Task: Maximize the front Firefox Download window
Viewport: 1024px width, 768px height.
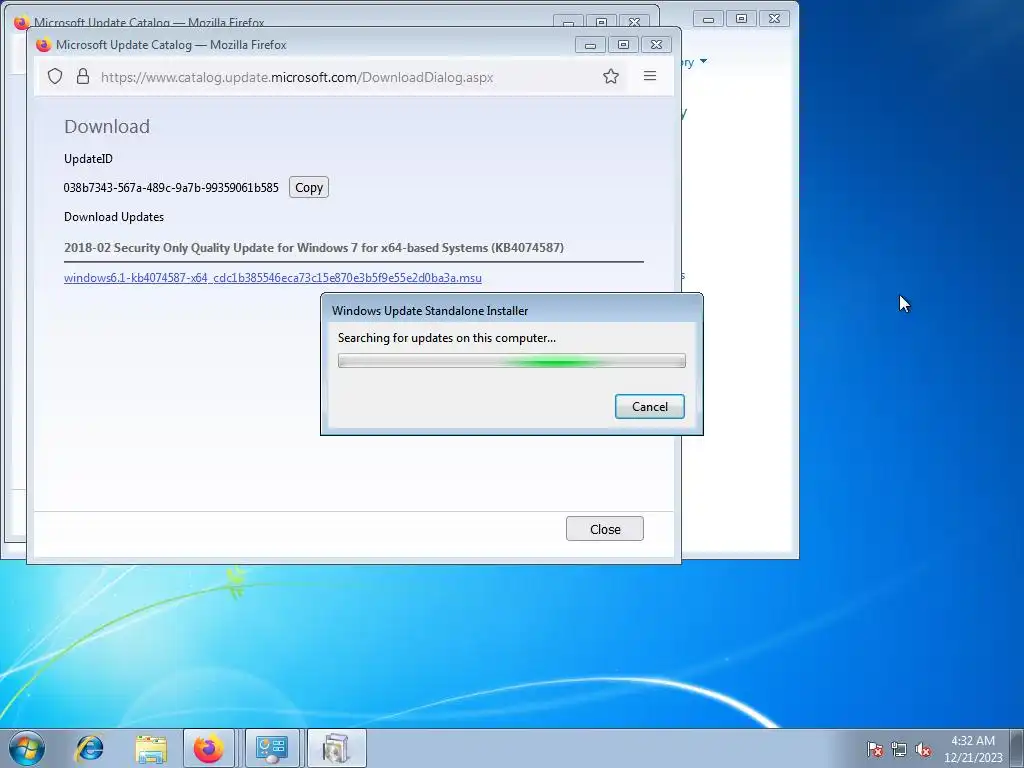Action: point(623,44)
